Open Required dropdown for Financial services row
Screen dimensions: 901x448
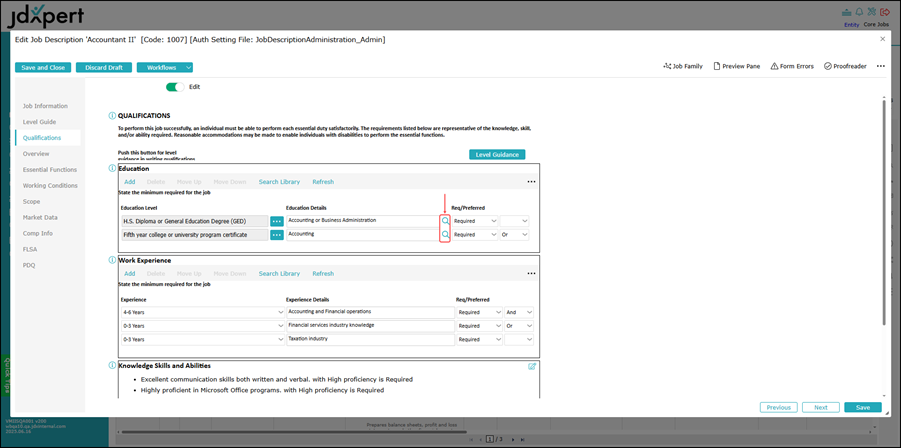479,326
